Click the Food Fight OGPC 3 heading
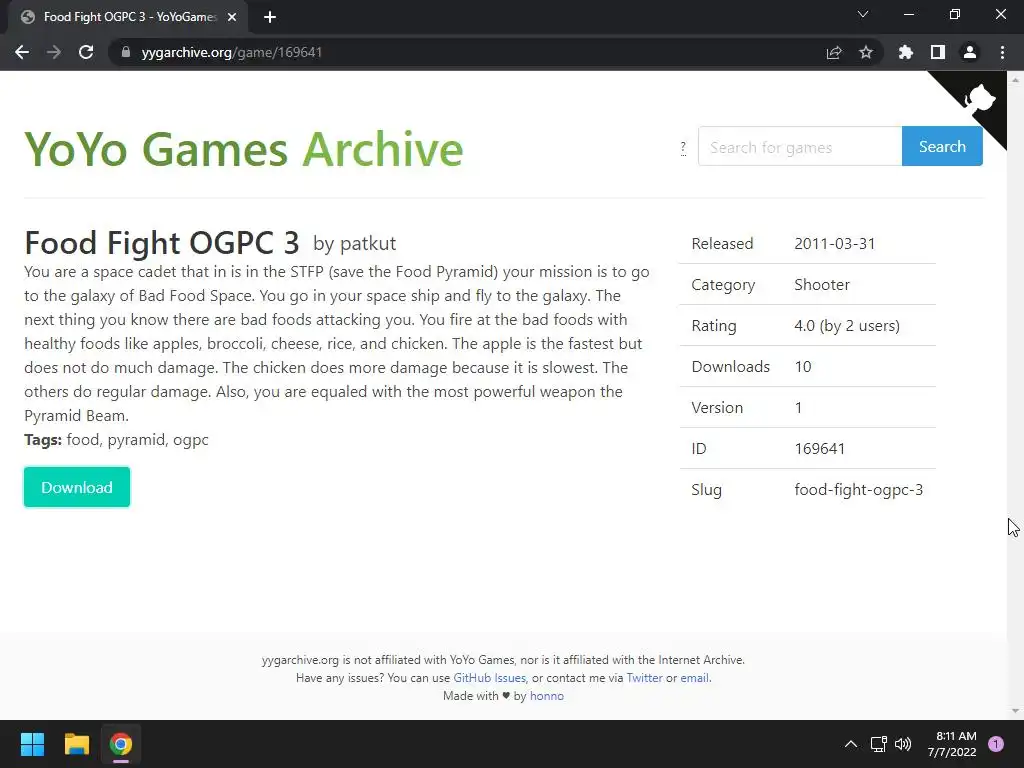The width and height of the screenshot is (1024, 768). tap(161, 243)
